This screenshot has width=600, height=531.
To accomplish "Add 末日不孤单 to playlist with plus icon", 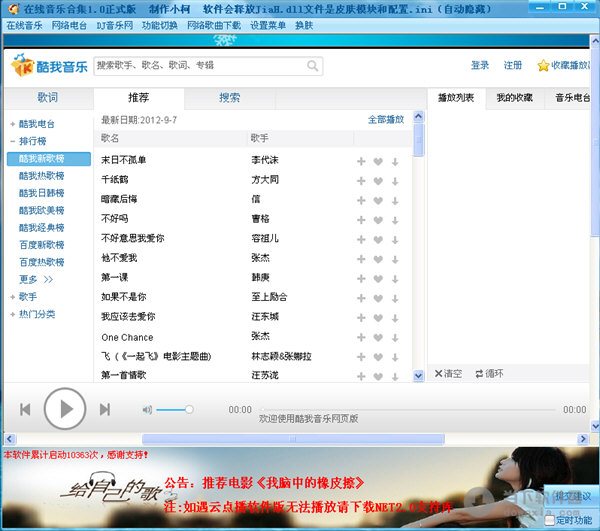I will point(361,161).
